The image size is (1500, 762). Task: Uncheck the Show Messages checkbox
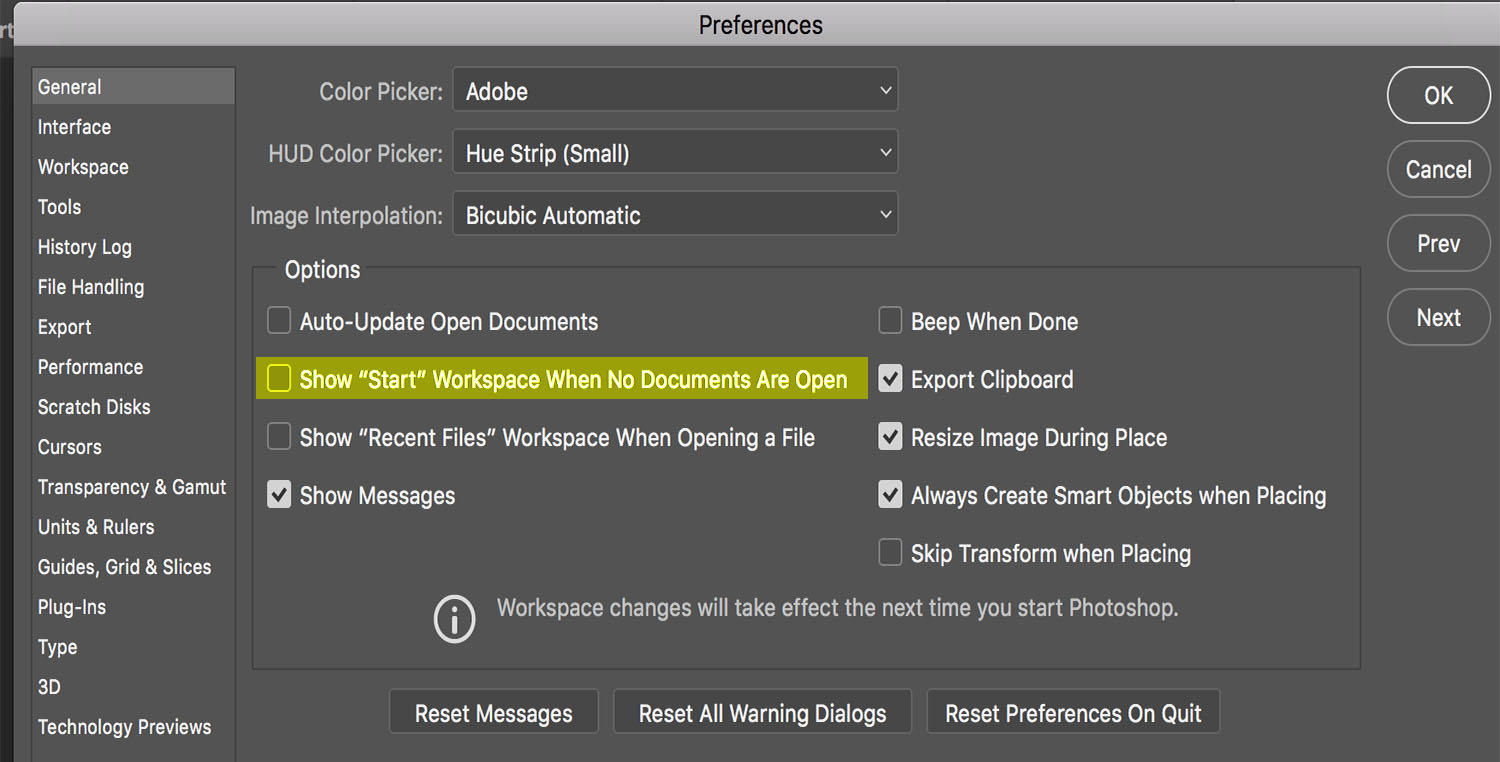click(279, 495)
